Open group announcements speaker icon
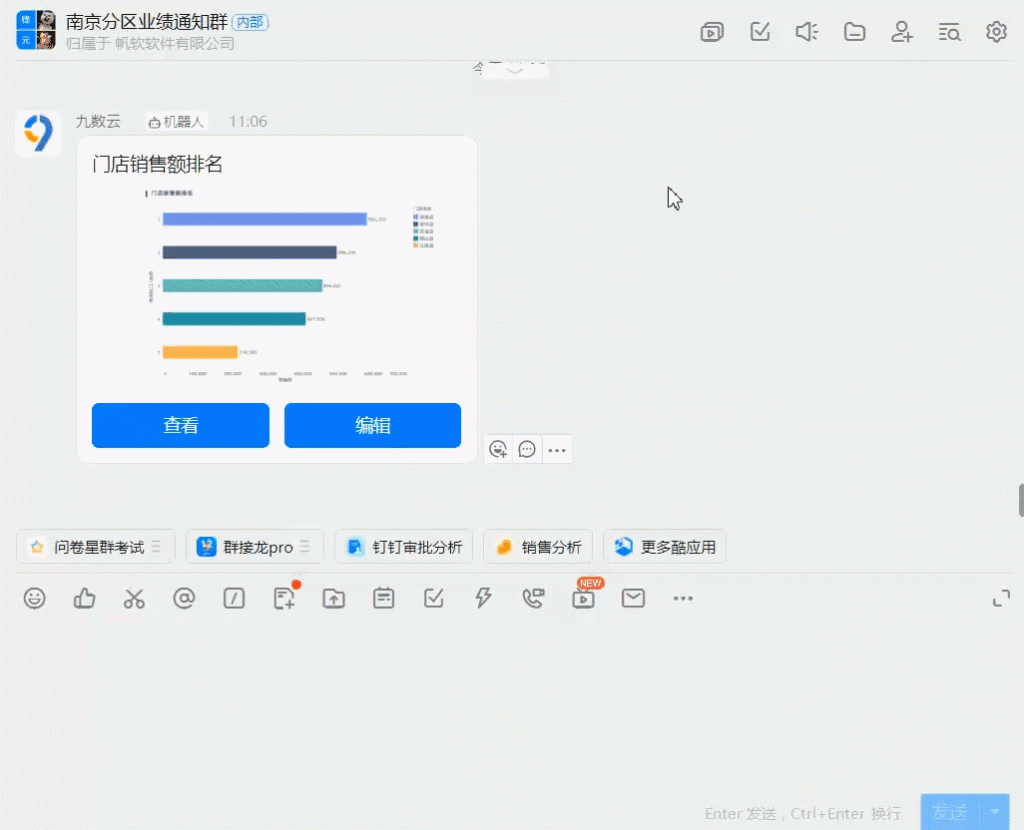This screenshot has height=830, width=1024. 806,32
